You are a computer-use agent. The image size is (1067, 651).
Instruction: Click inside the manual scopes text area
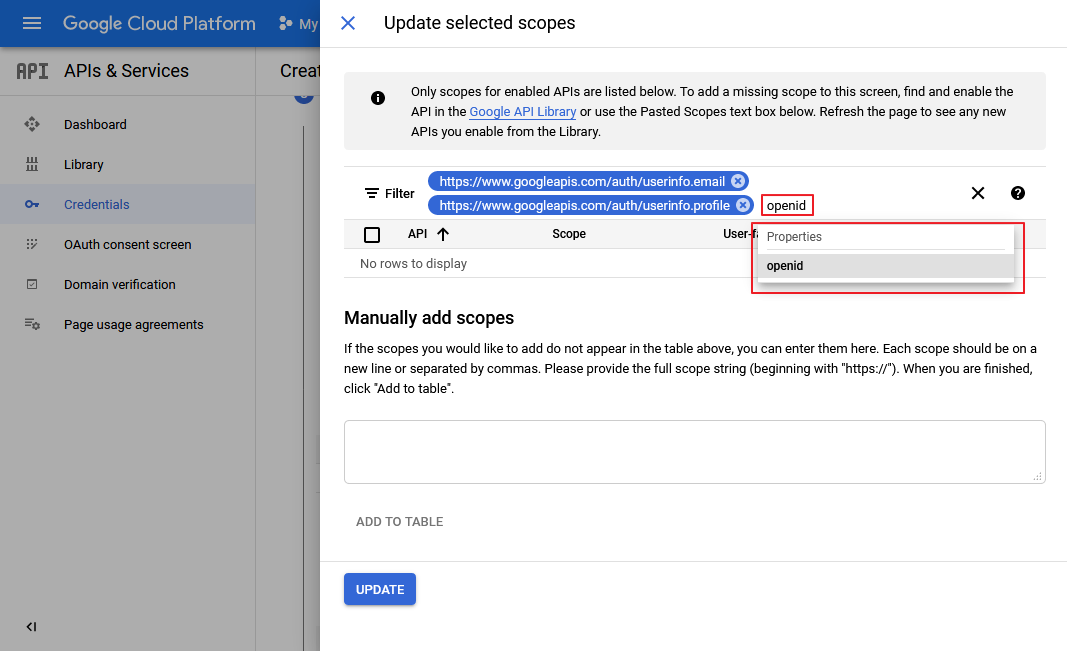tap(695, 452)
